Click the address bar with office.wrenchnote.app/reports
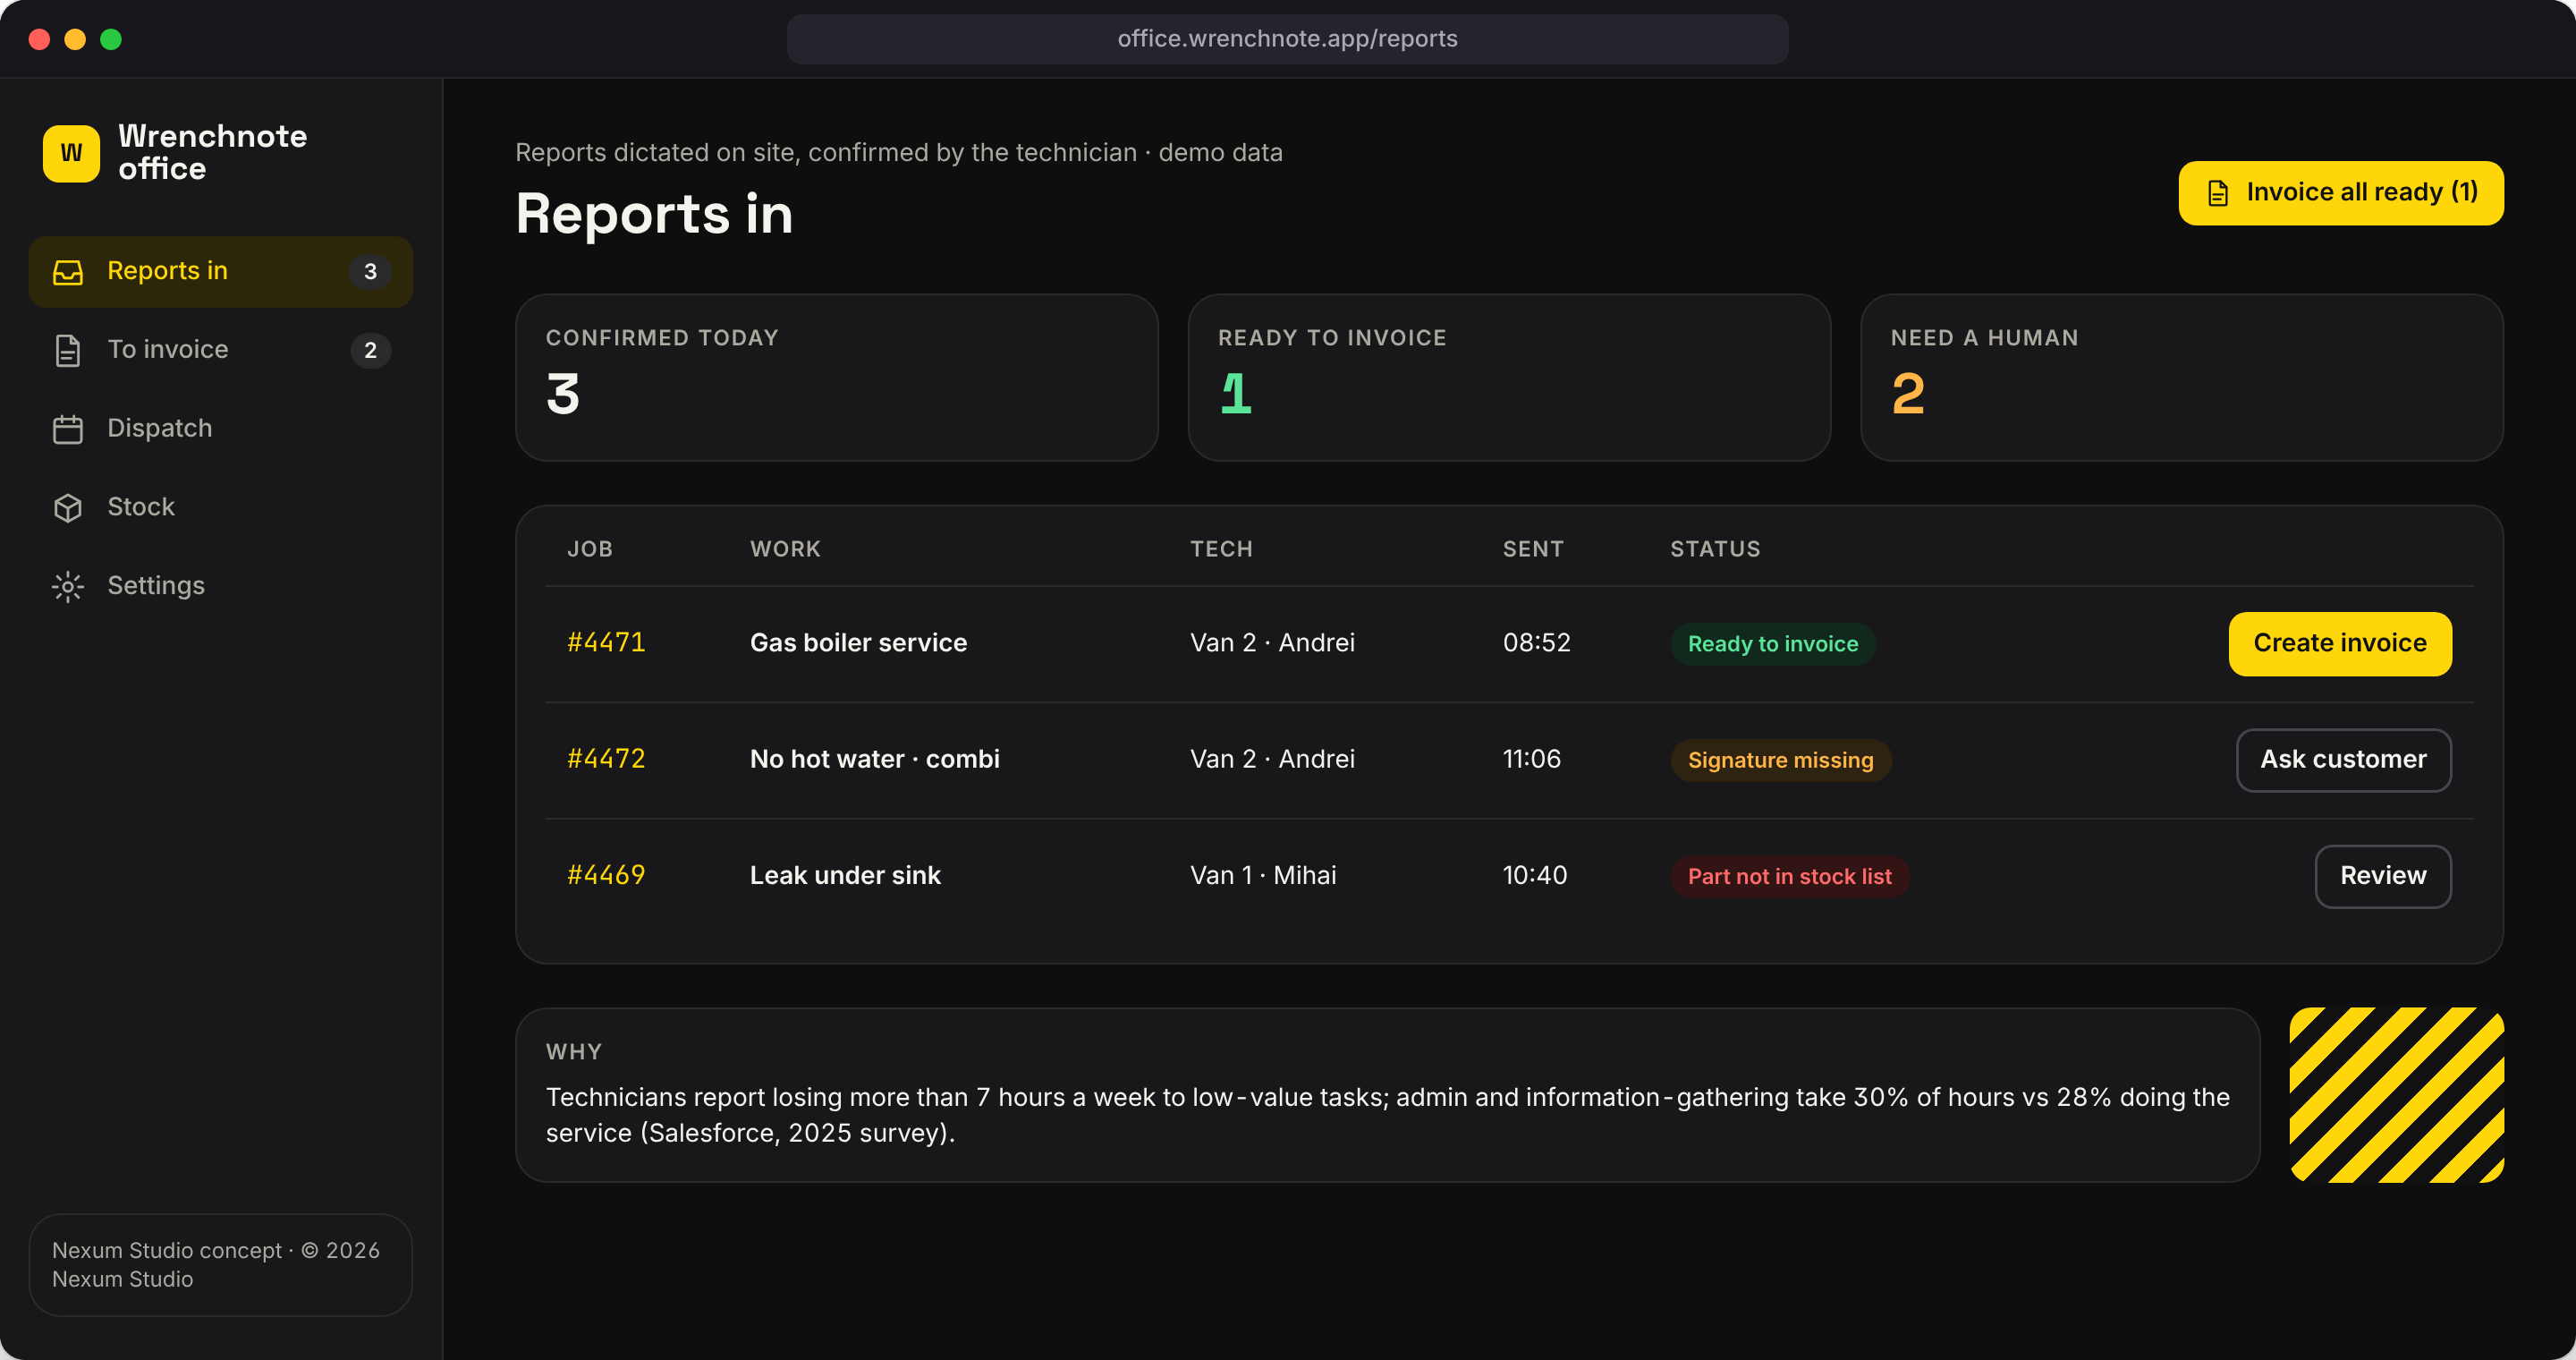2576x1360 pixels. point(1287,39)
